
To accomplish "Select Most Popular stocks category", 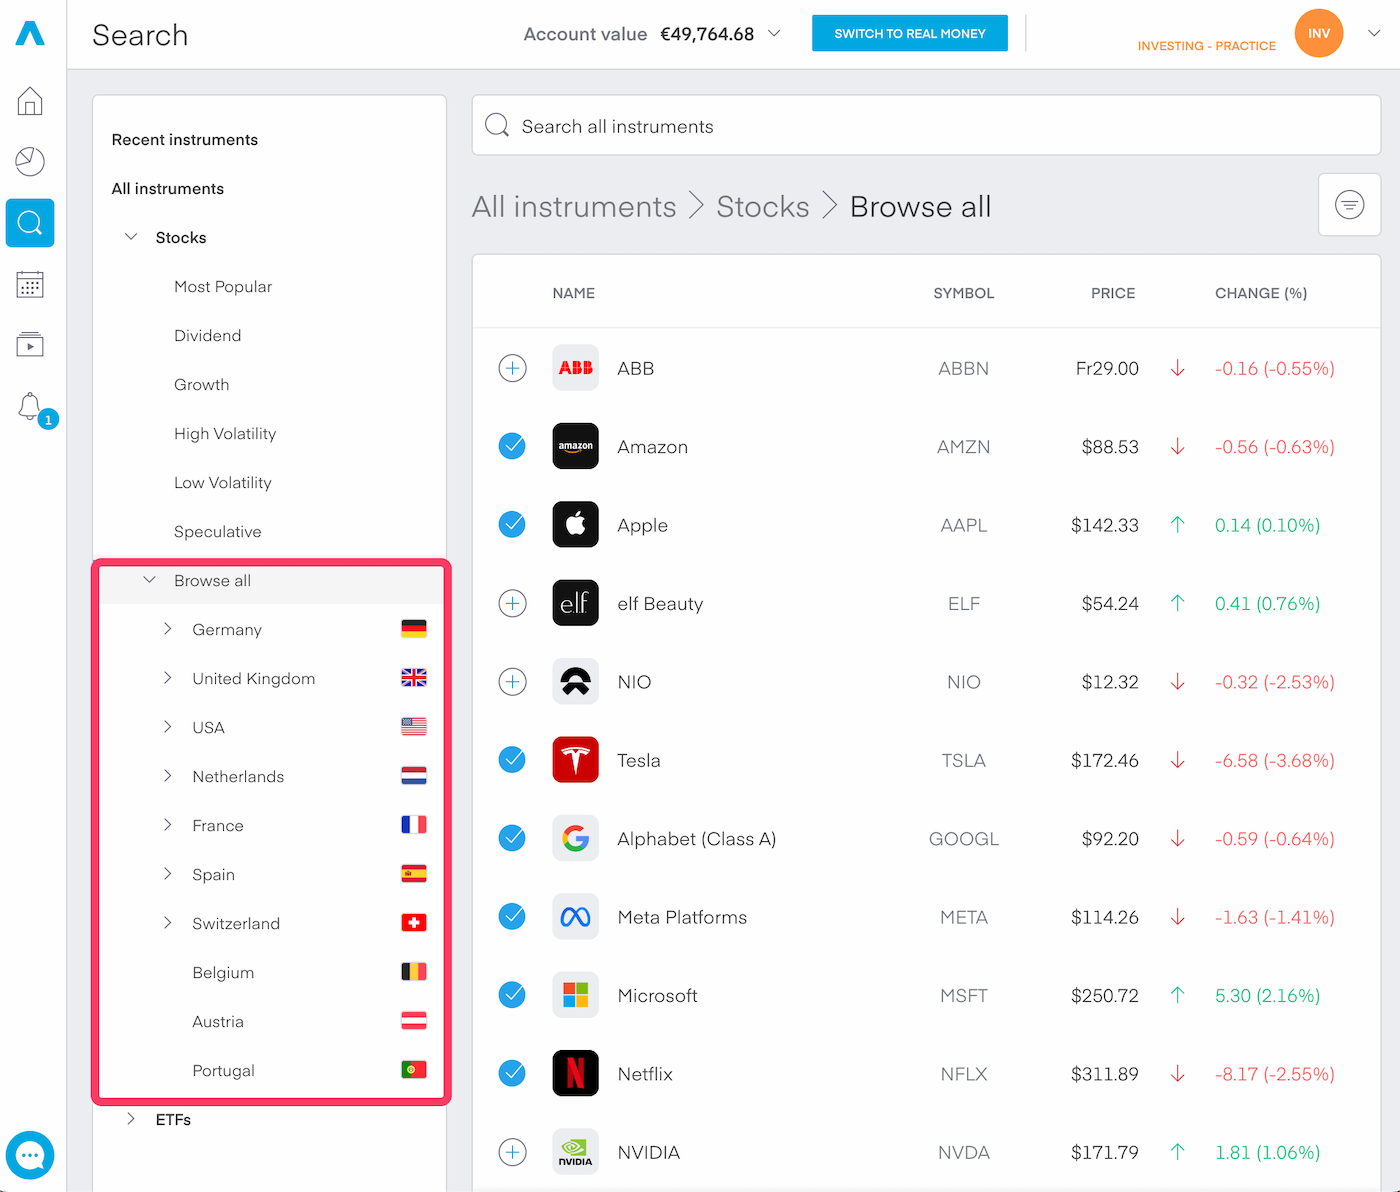I will coord(223,286).
